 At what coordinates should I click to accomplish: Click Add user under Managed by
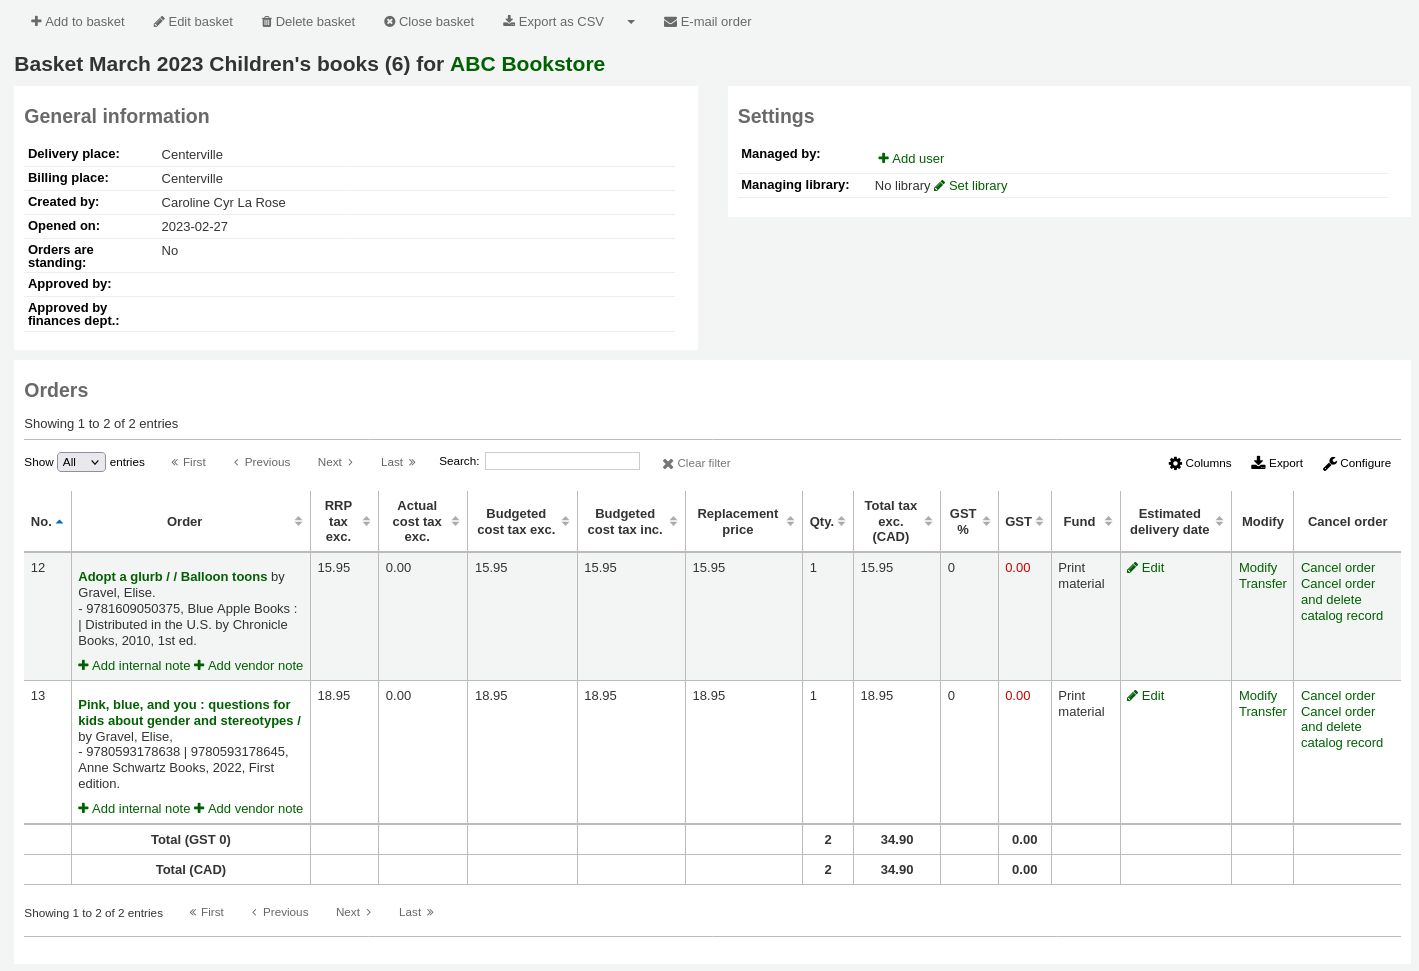[x=911, y=158]
